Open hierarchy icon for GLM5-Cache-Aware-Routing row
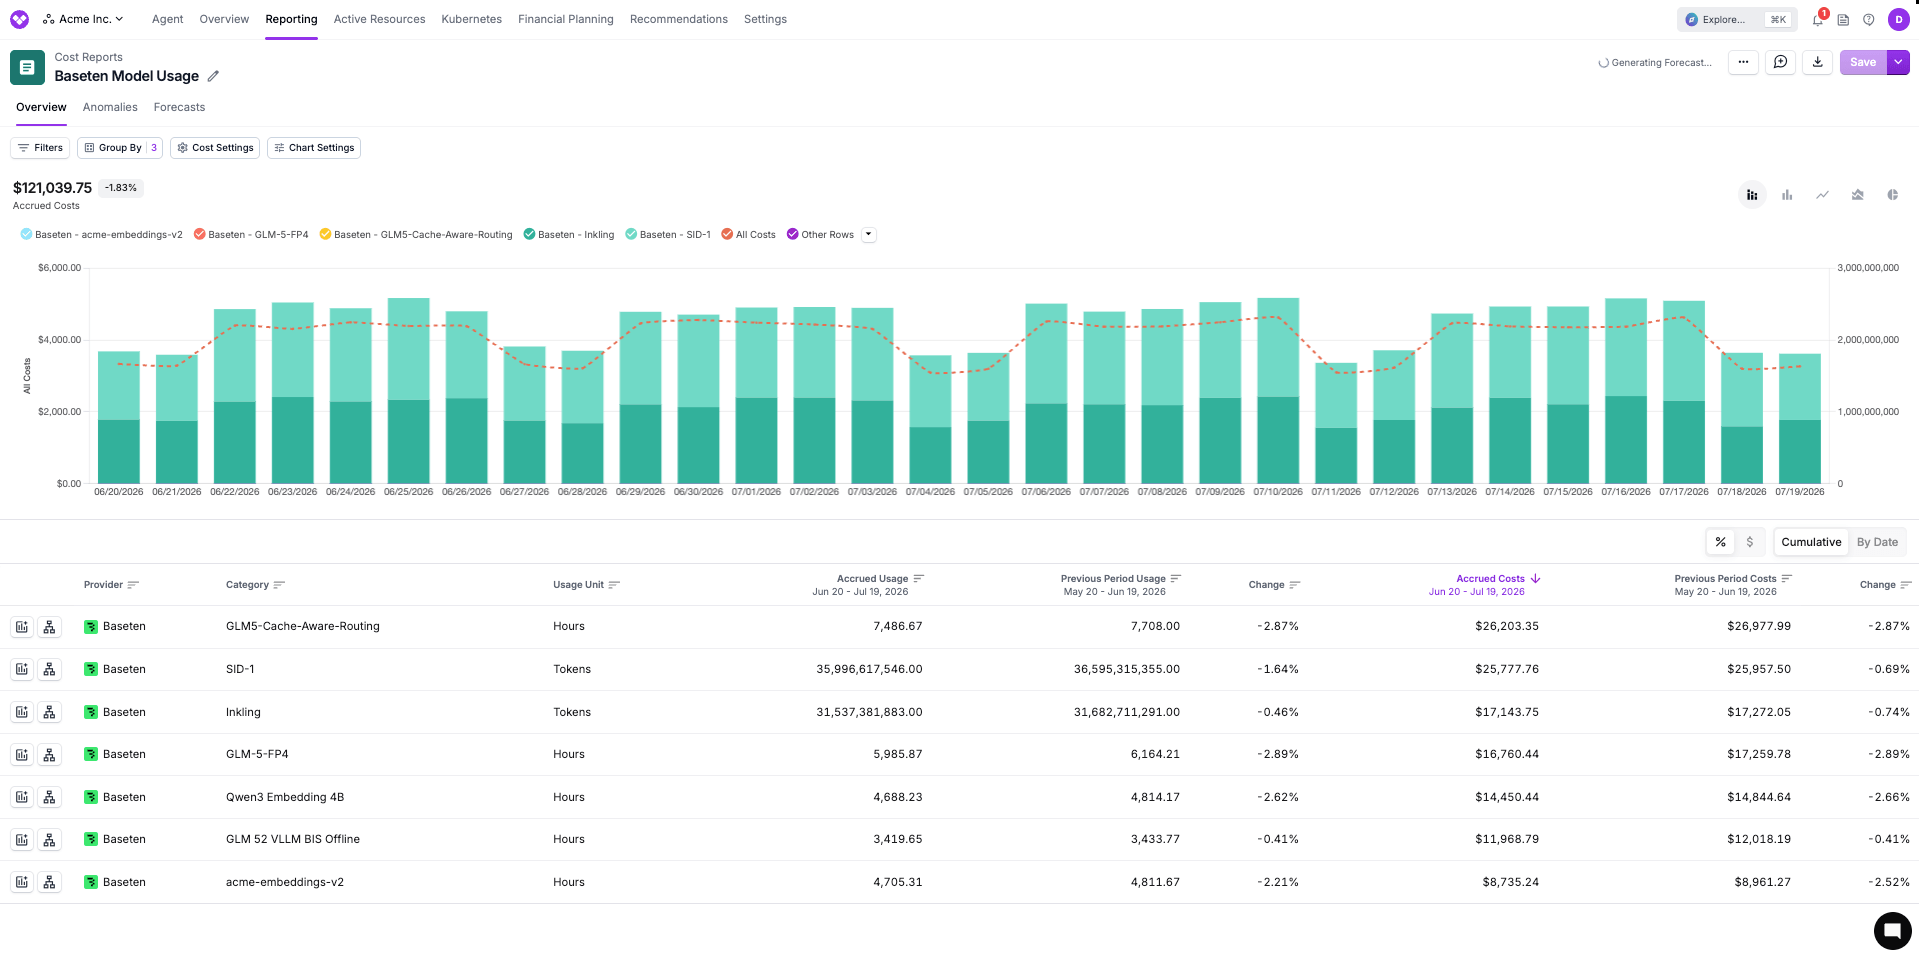The height and width of the screenshot is (958, 1919). pos(49,627)
